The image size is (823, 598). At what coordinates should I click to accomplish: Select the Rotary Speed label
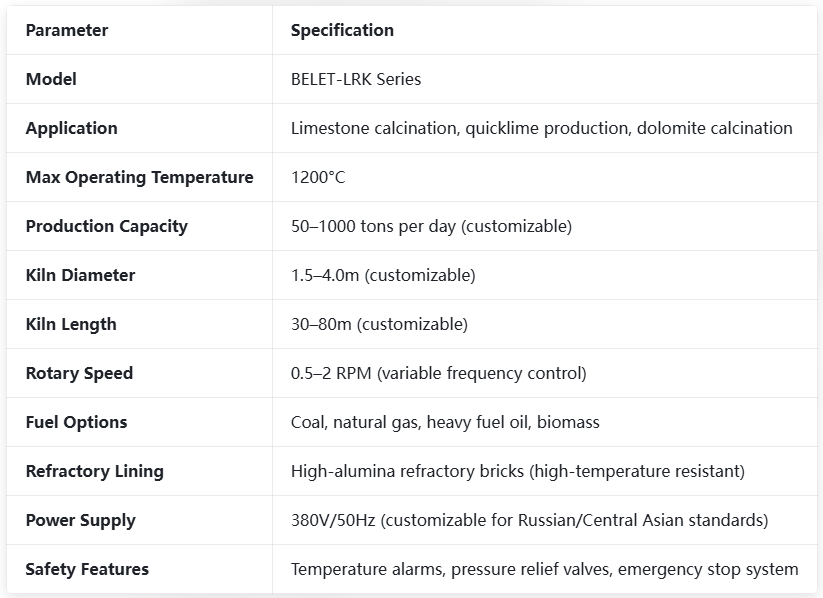tap(79, 373)
